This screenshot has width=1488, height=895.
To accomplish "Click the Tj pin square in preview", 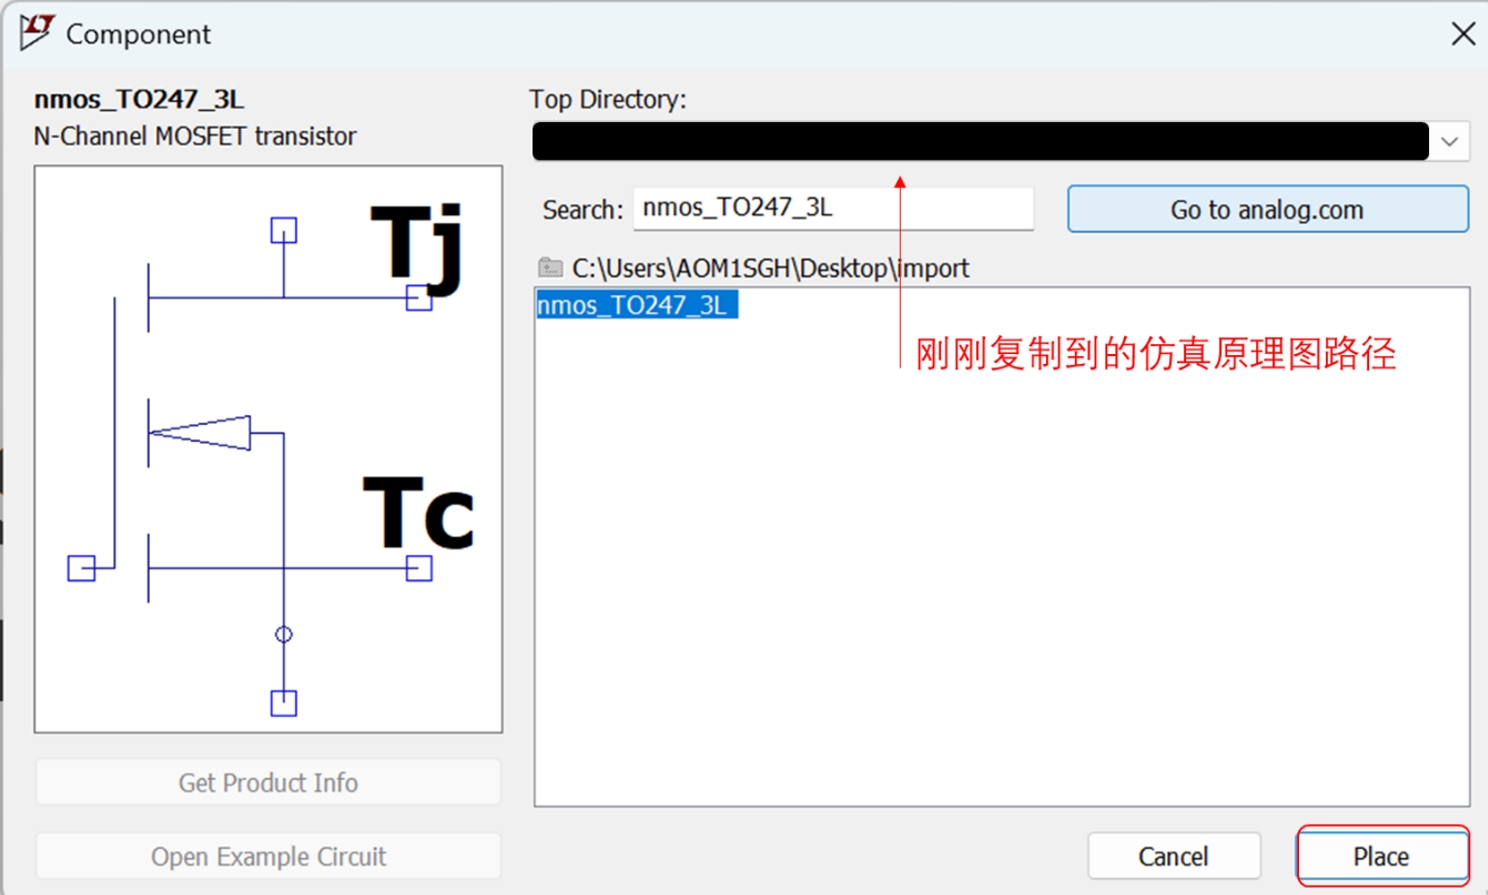I will click(419, 298).
